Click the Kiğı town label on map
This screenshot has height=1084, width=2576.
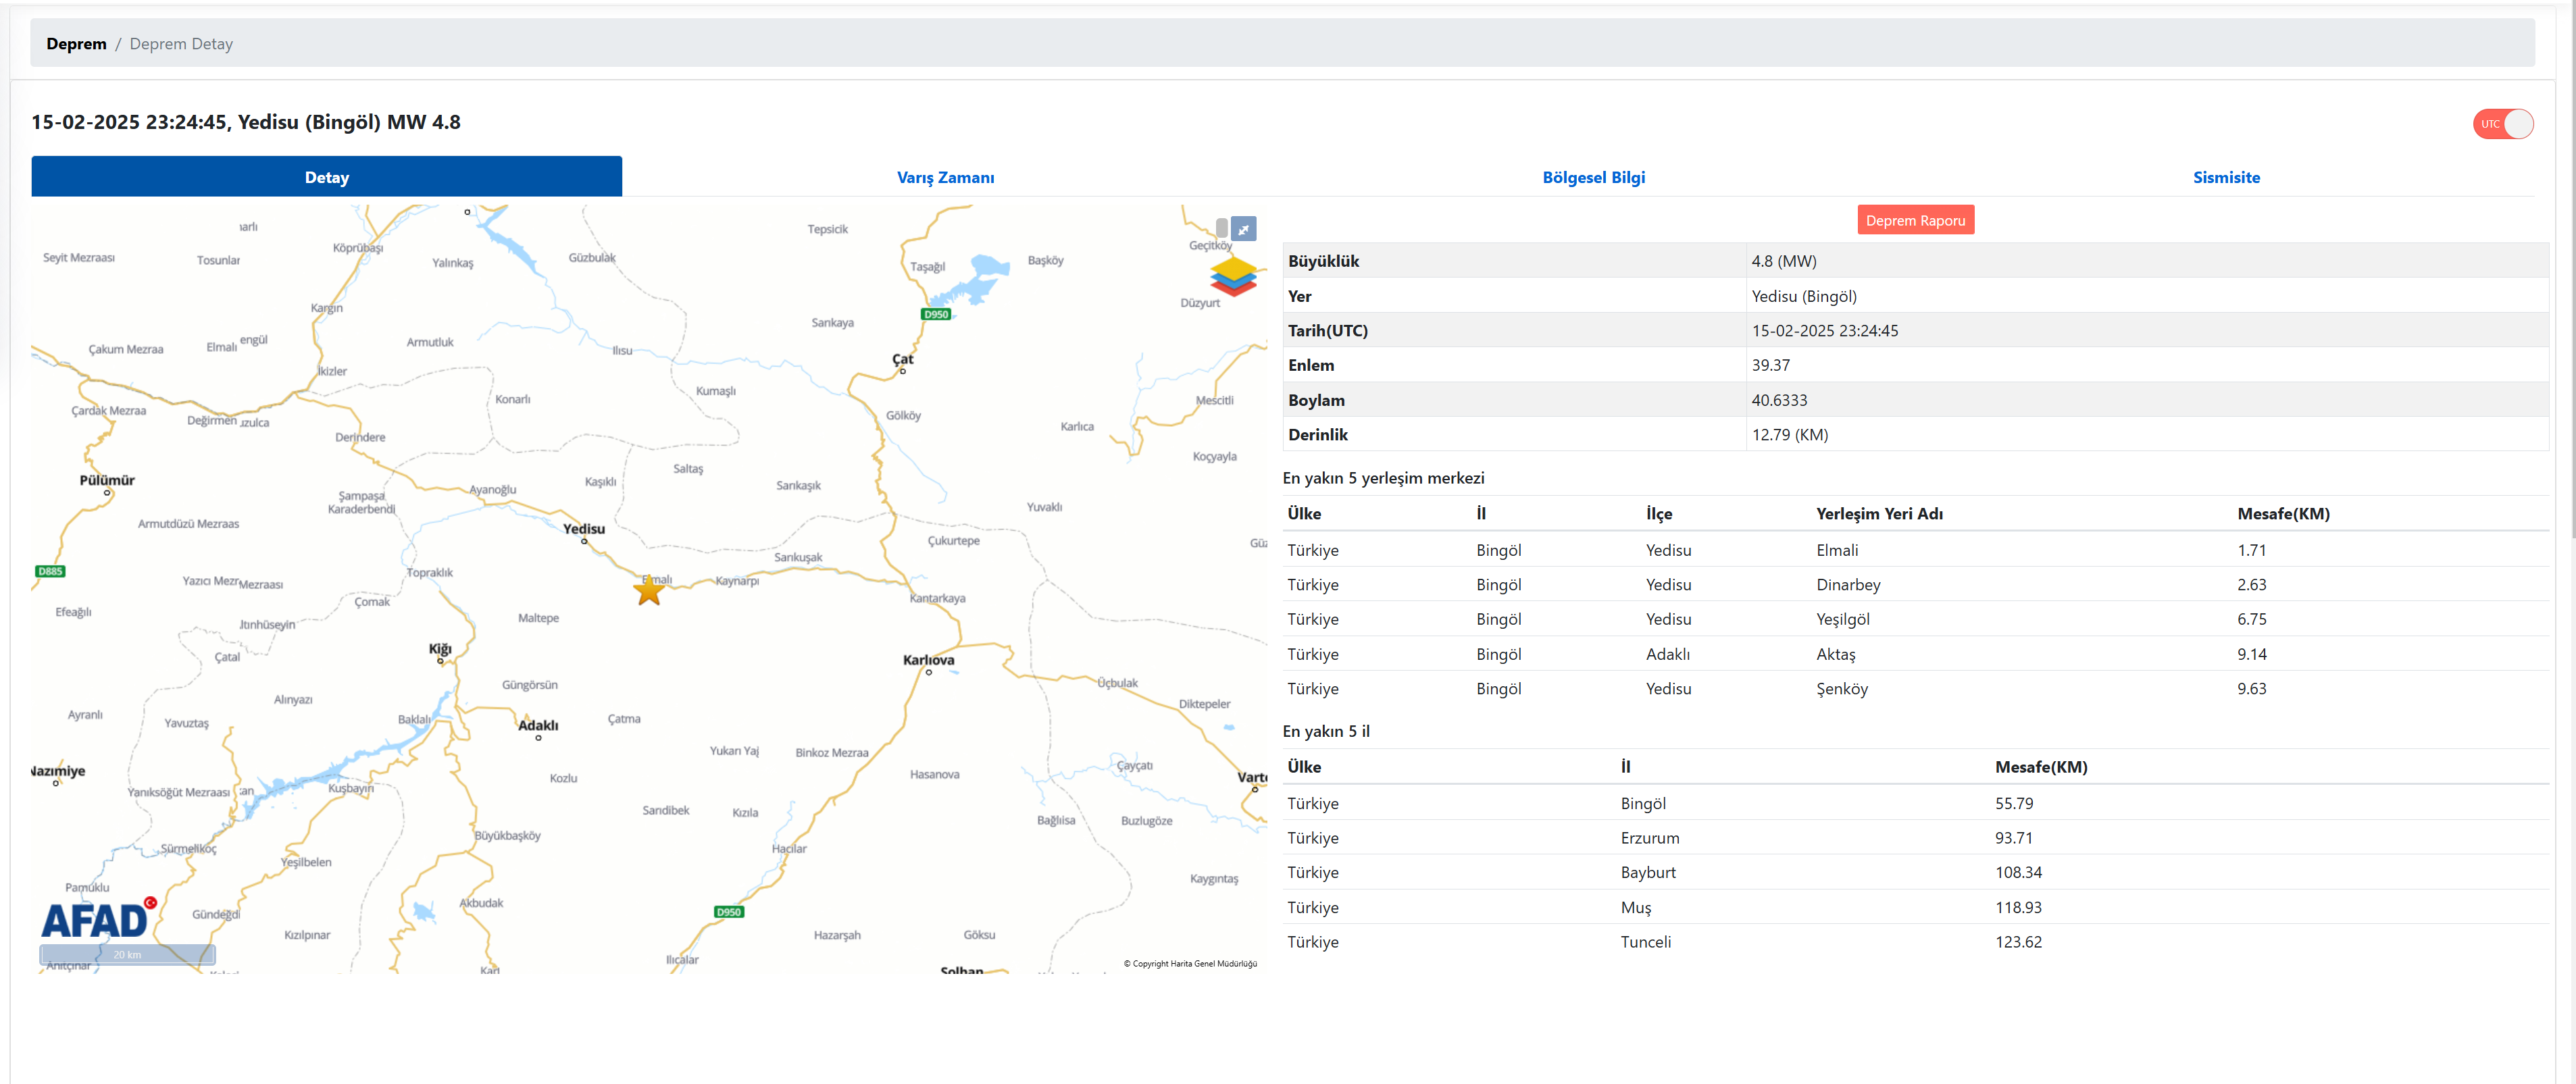(440, 649)
